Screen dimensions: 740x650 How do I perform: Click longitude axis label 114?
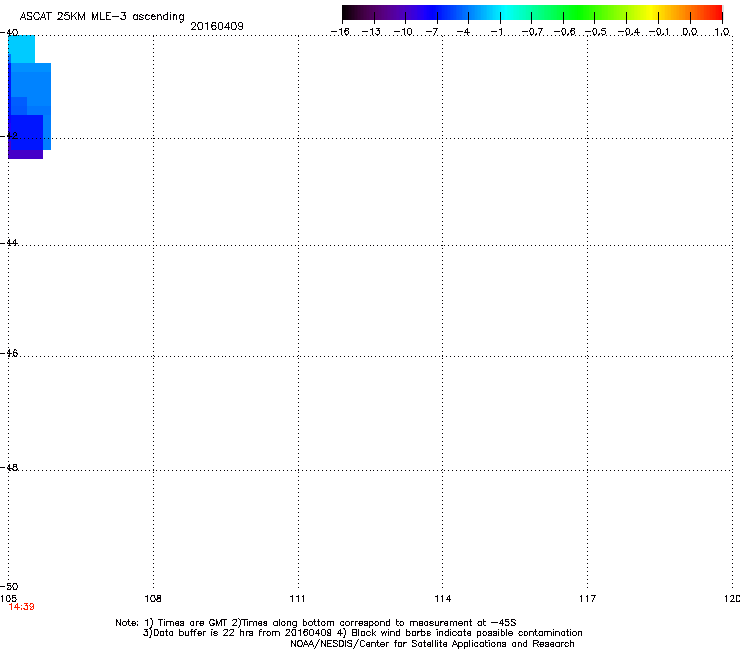click(x=442, y=599)
